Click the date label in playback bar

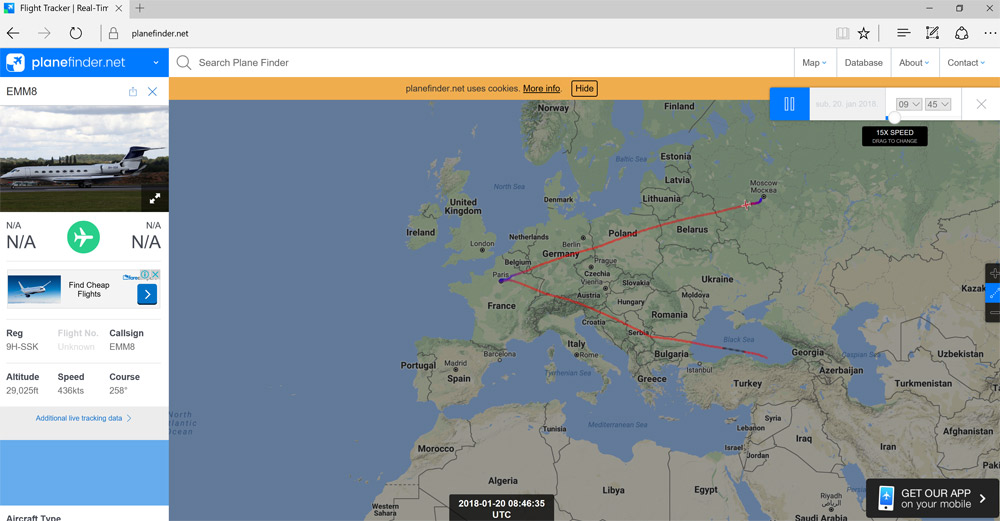tap(846, 104)
